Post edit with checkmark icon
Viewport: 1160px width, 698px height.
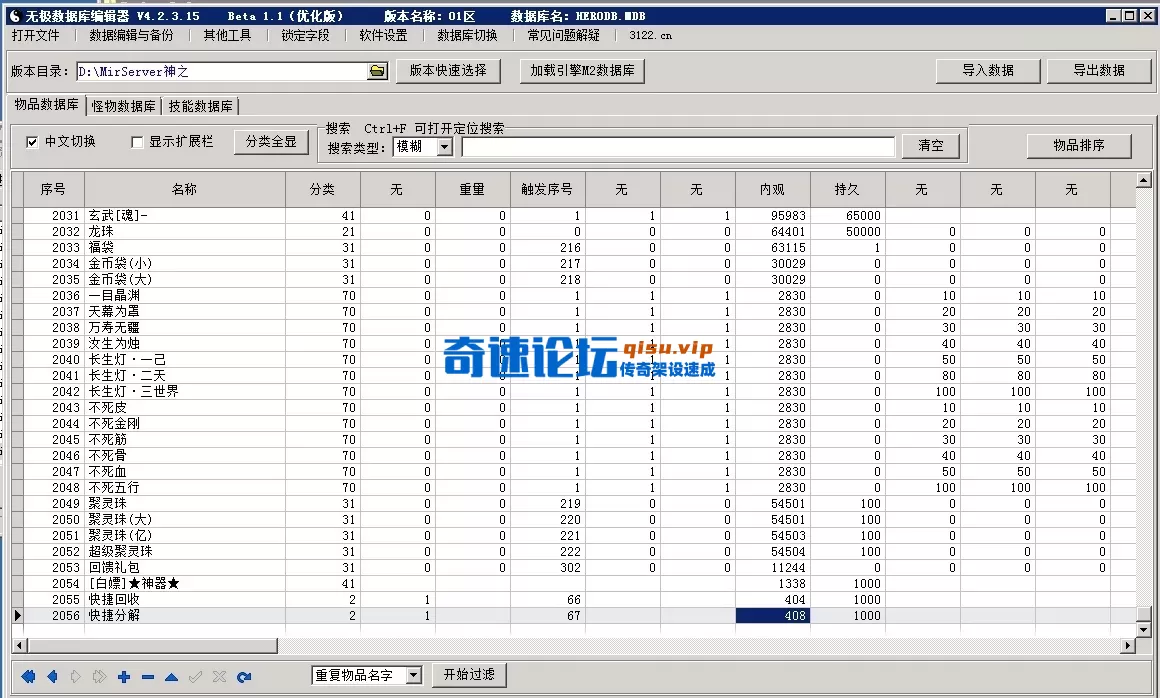pos(195,677)
